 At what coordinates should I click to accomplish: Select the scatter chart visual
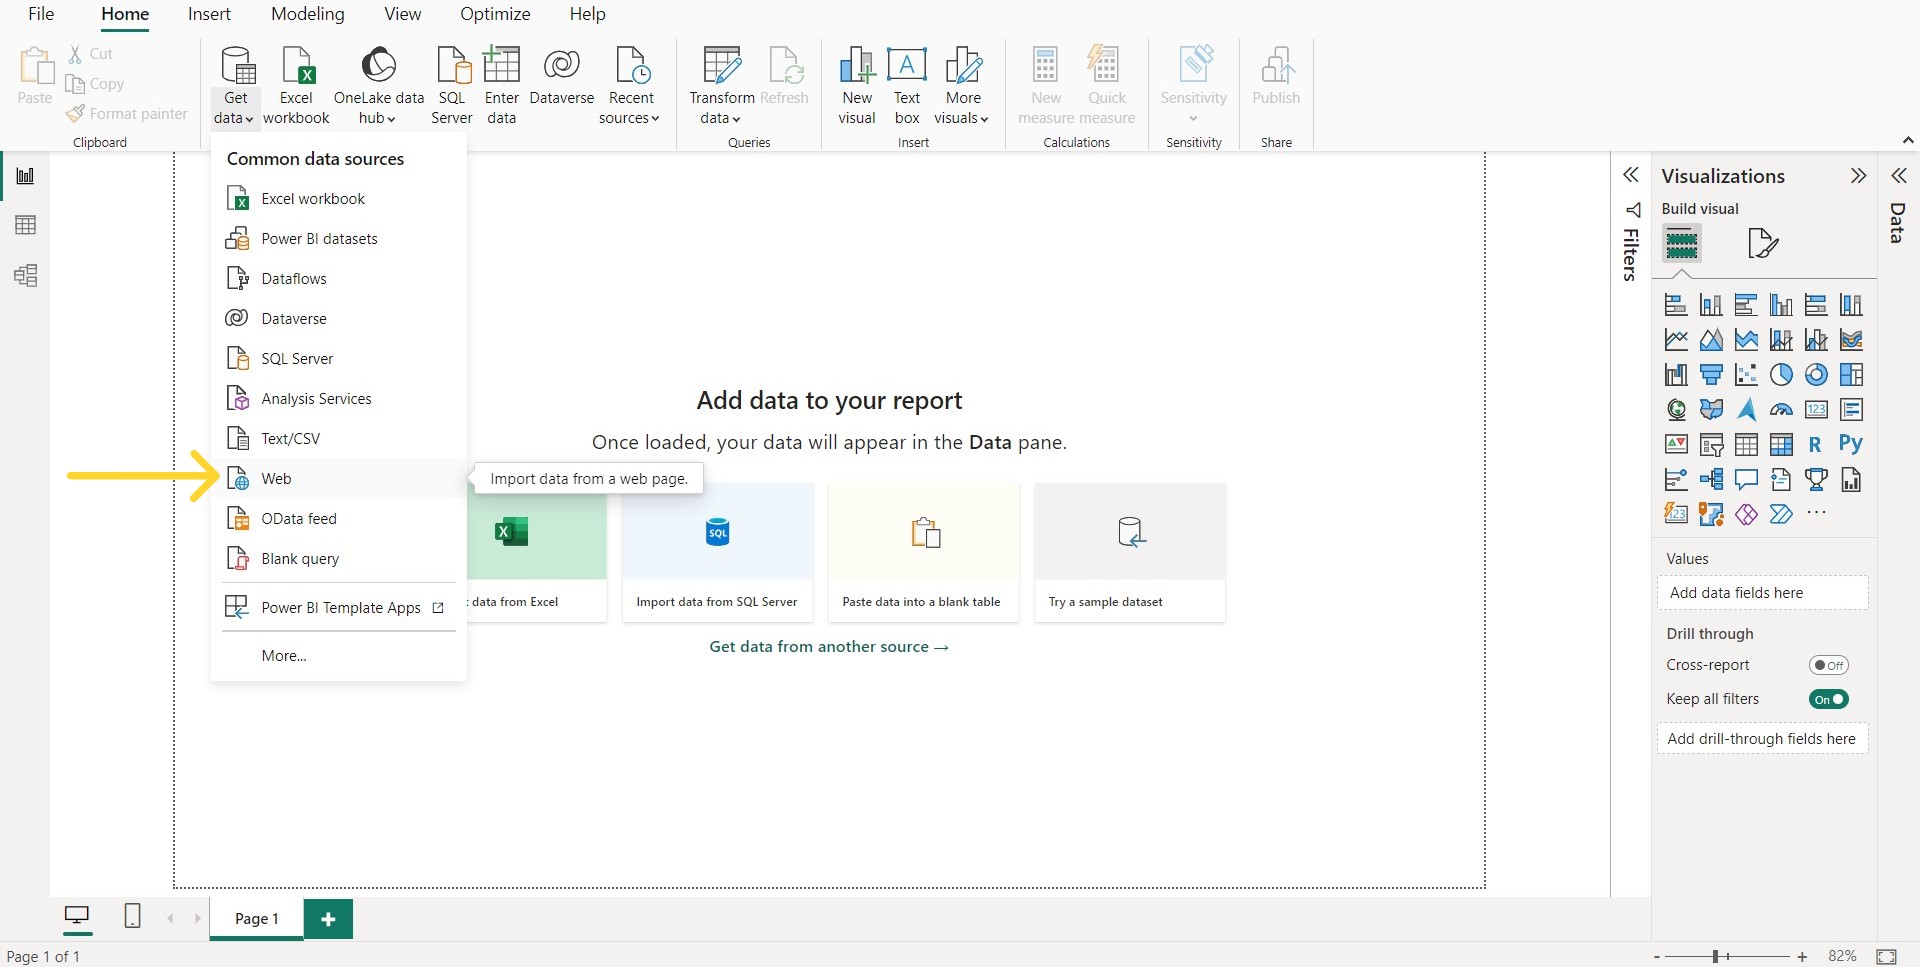tap(1746, 375)
